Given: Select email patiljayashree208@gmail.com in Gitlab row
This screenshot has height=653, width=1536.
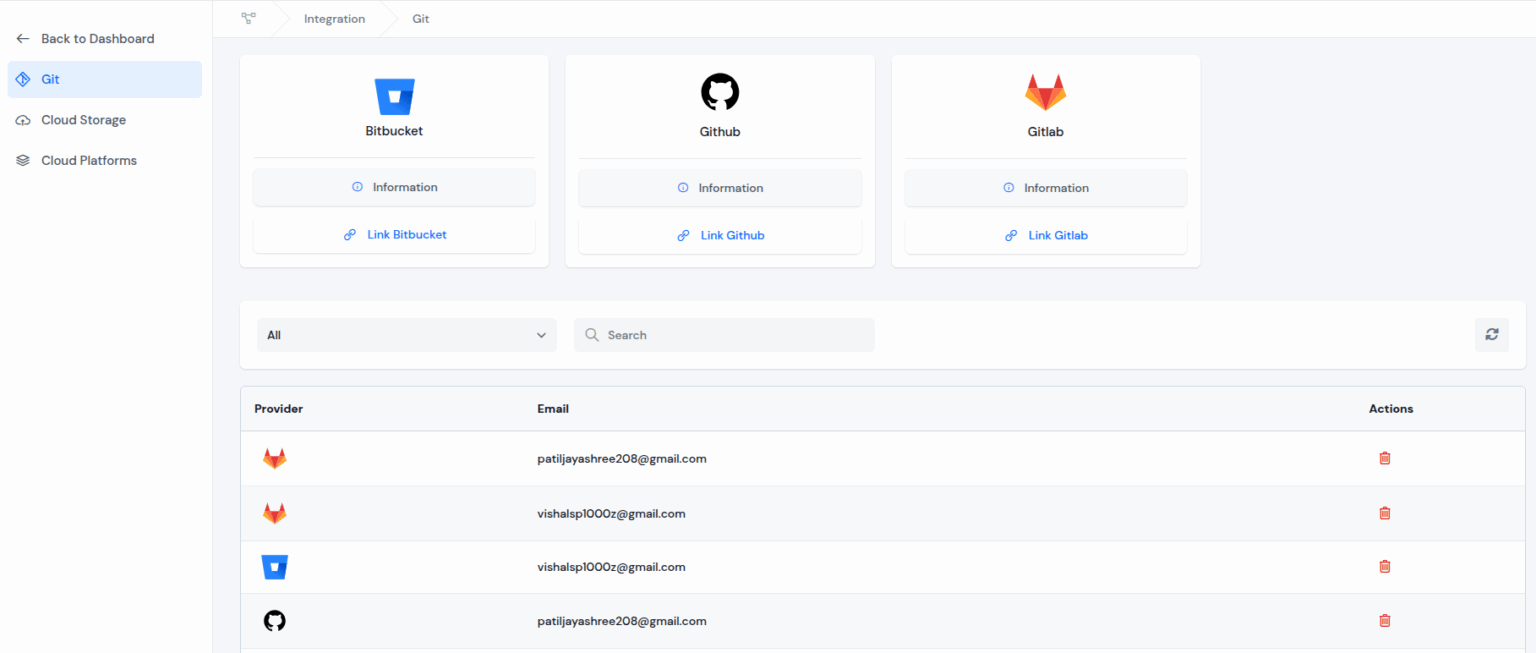Looking at the screenshot, I should click(622, 459).
